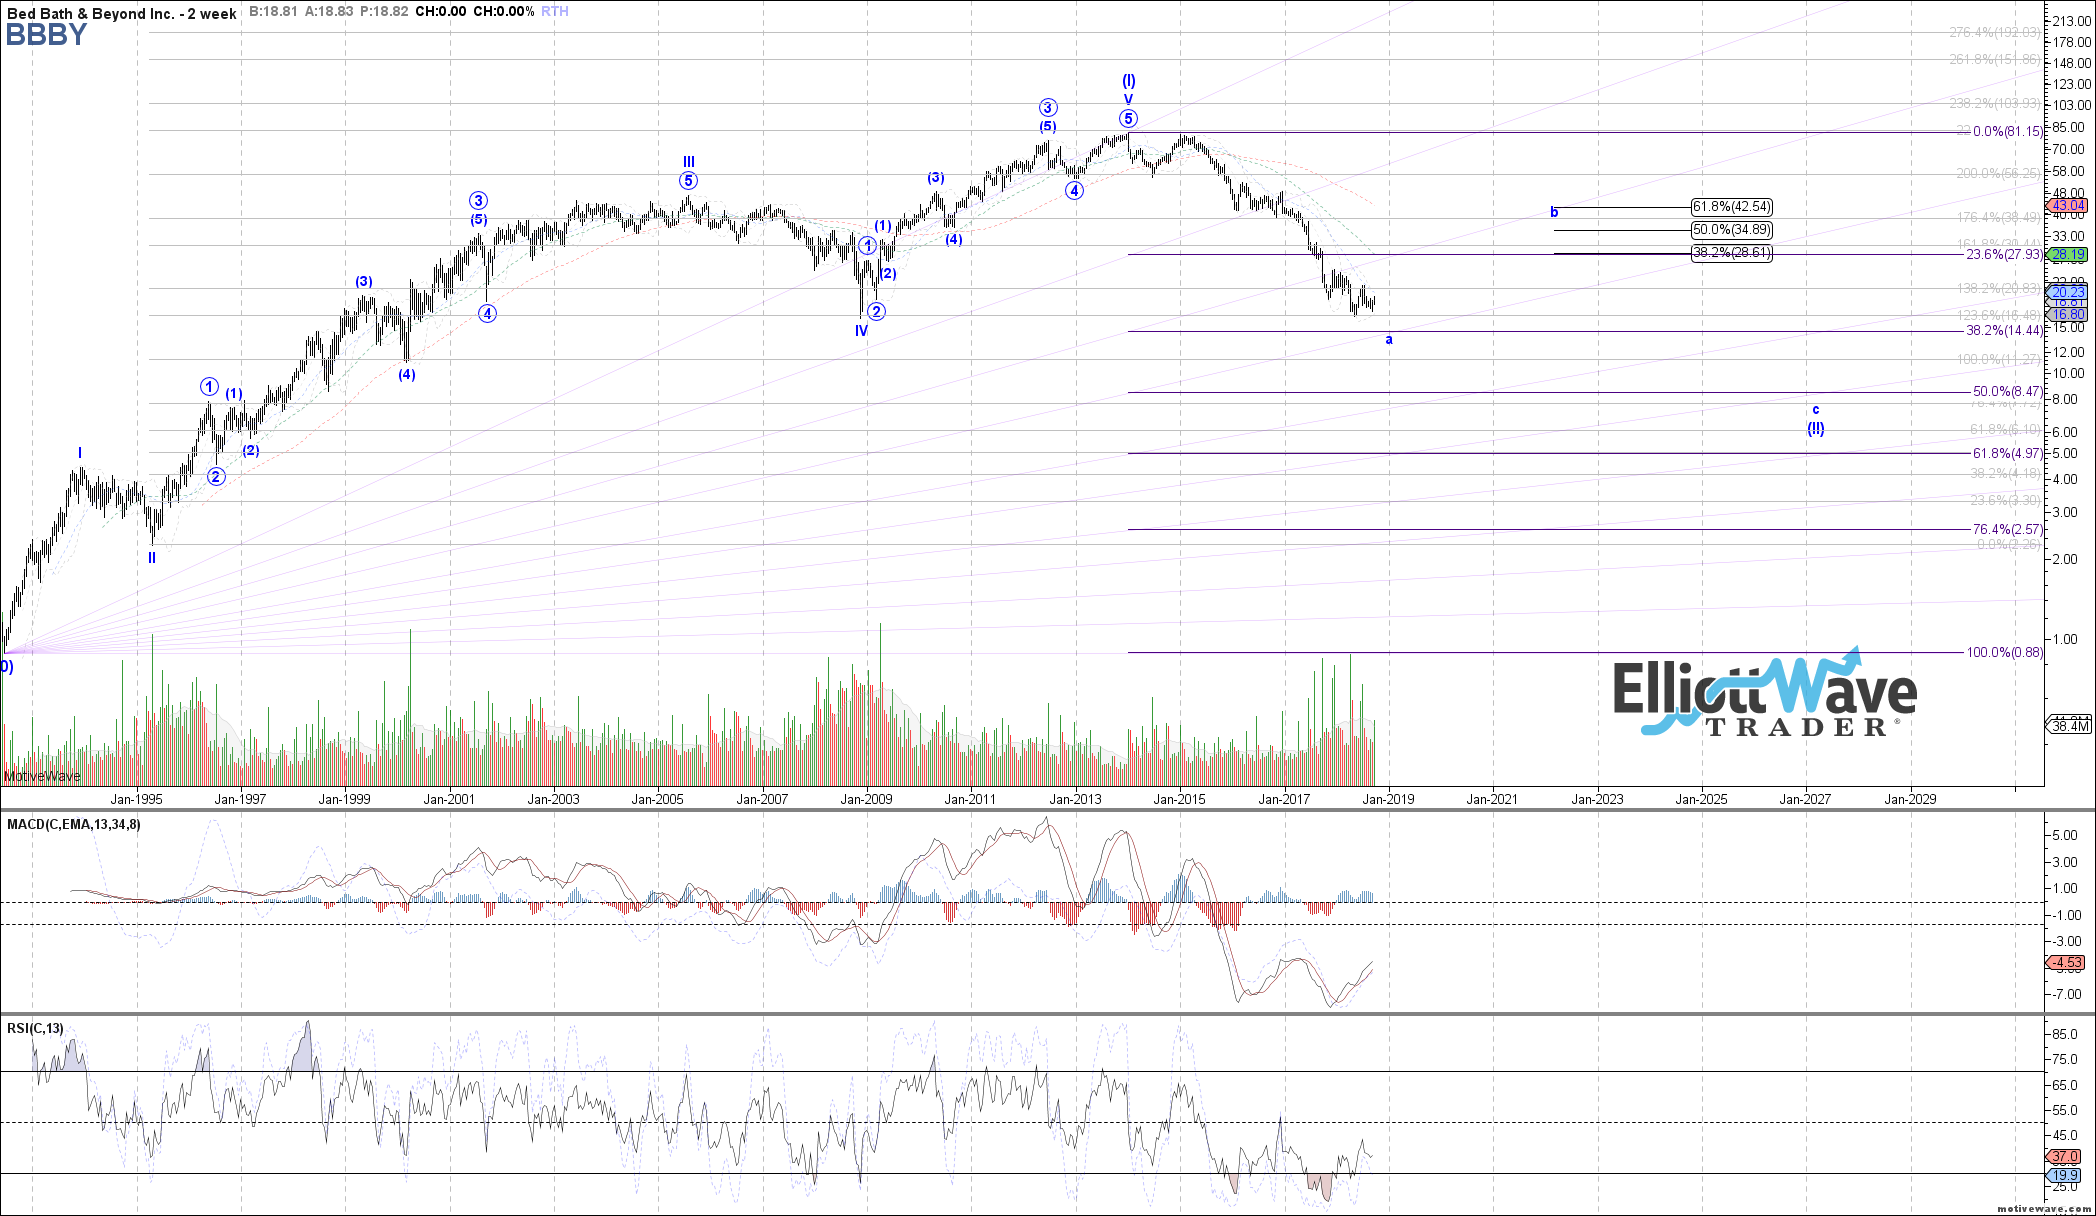Select the 38.2%(28.61) retracement label
Screen dimensions: 2096x1216
[x=1732, y=253]
